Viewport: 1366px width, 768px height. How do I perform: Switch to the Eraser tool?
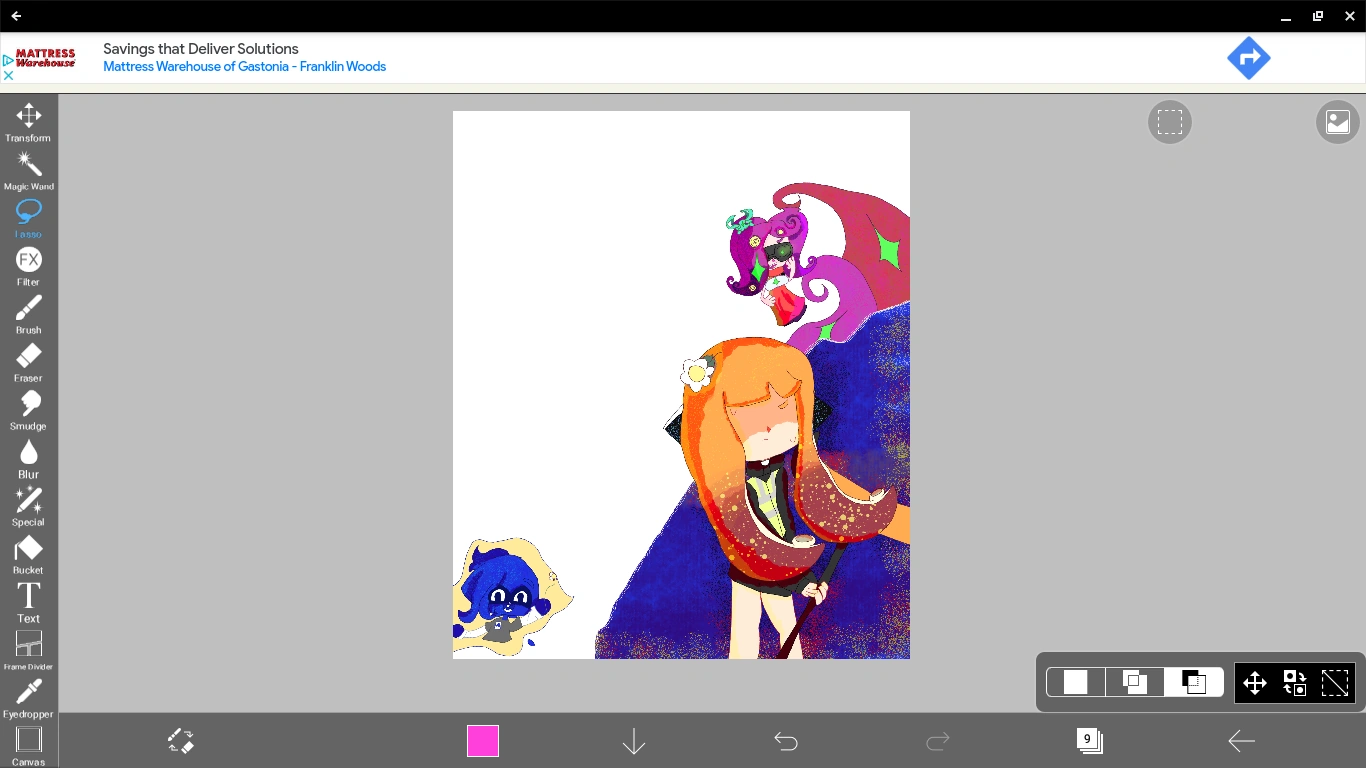point(27,359)
